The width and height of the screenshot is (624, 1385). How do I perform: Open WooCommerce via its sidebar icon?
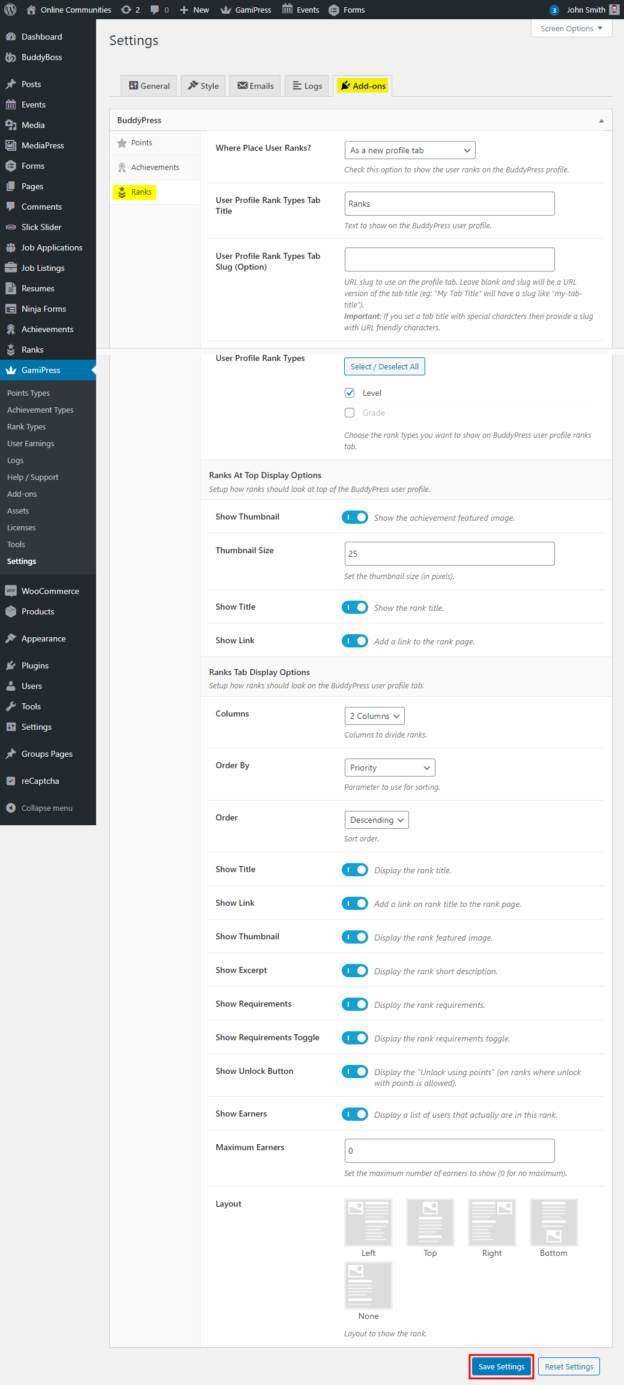[x=12, y=590]
